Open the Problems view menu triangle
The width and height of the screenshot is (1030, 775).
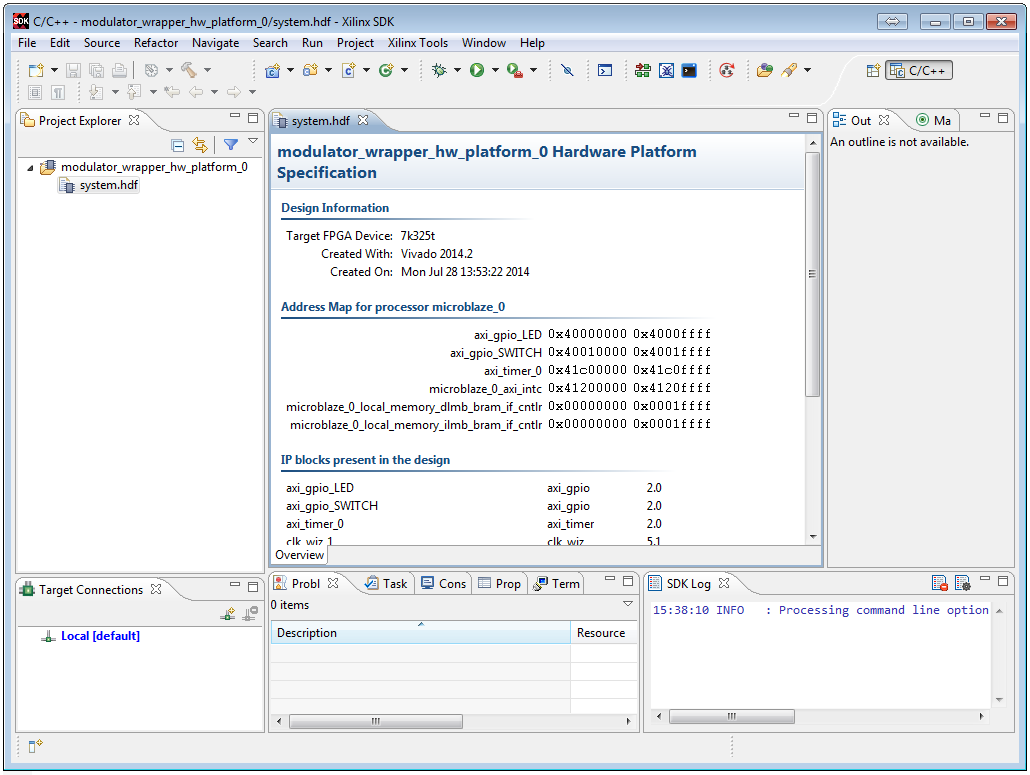[628, 604]
